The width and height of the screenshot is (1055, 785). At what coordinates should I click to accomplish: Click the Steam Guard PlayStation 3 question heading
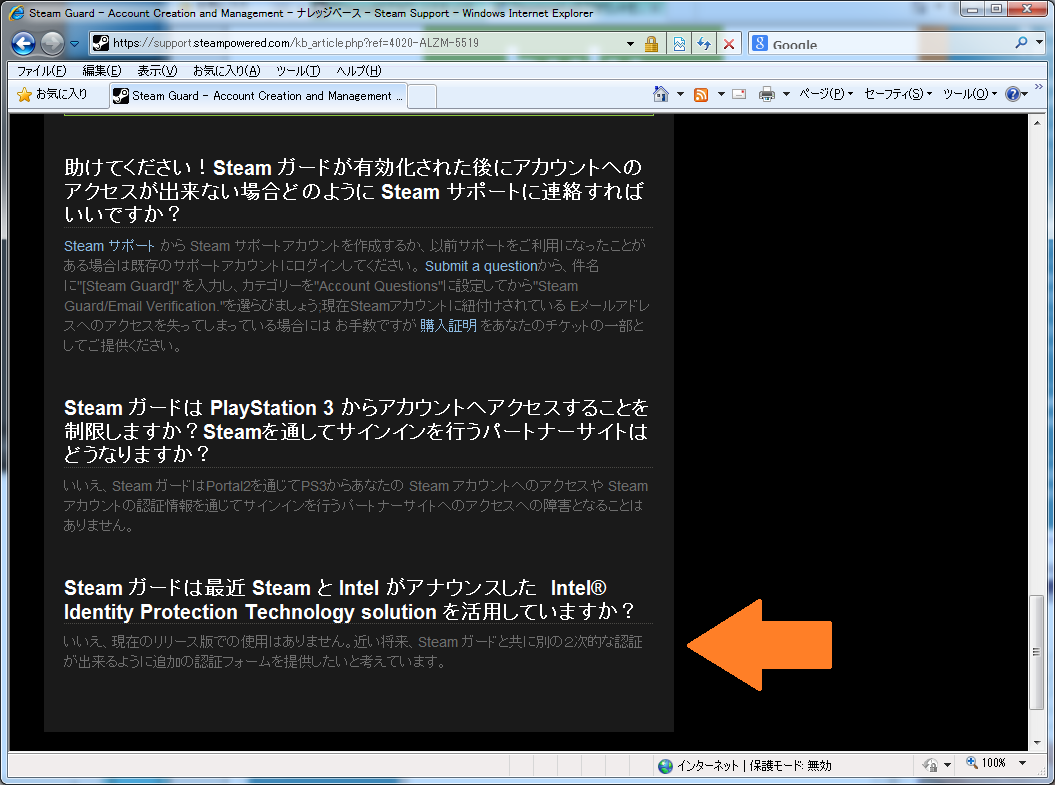(x=356, y=431)
